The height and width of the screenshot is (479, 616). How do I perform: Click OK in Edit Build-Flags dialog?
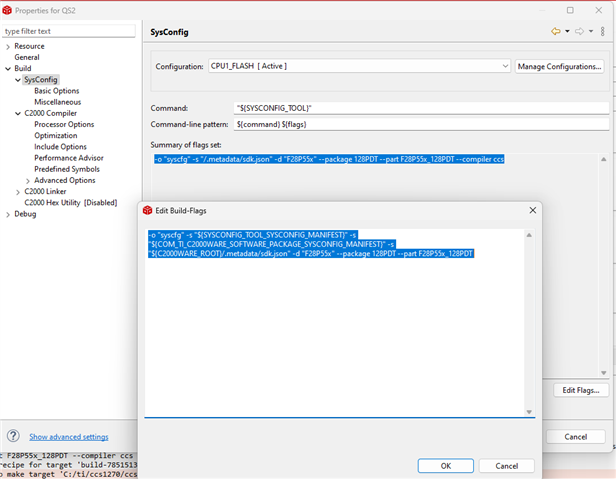446,466
